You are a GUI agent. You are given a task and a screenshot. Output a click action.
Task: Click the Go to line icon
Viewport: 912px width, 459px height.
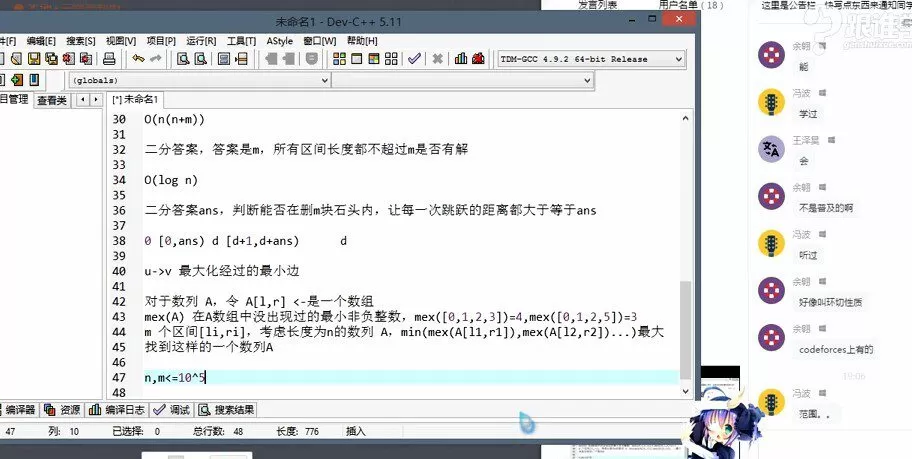[241, 59]
